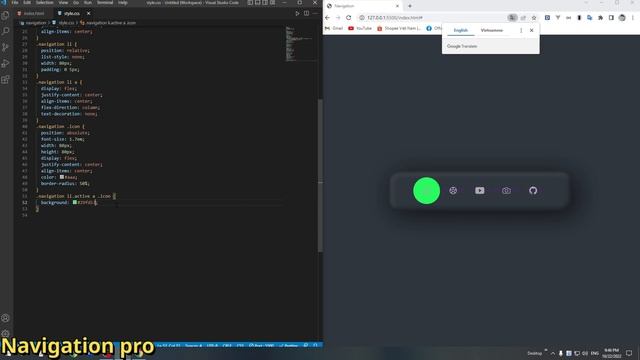Close the Google Translate popup
The width and height of the screenshot is (640, 360).
tap(531, 30)
